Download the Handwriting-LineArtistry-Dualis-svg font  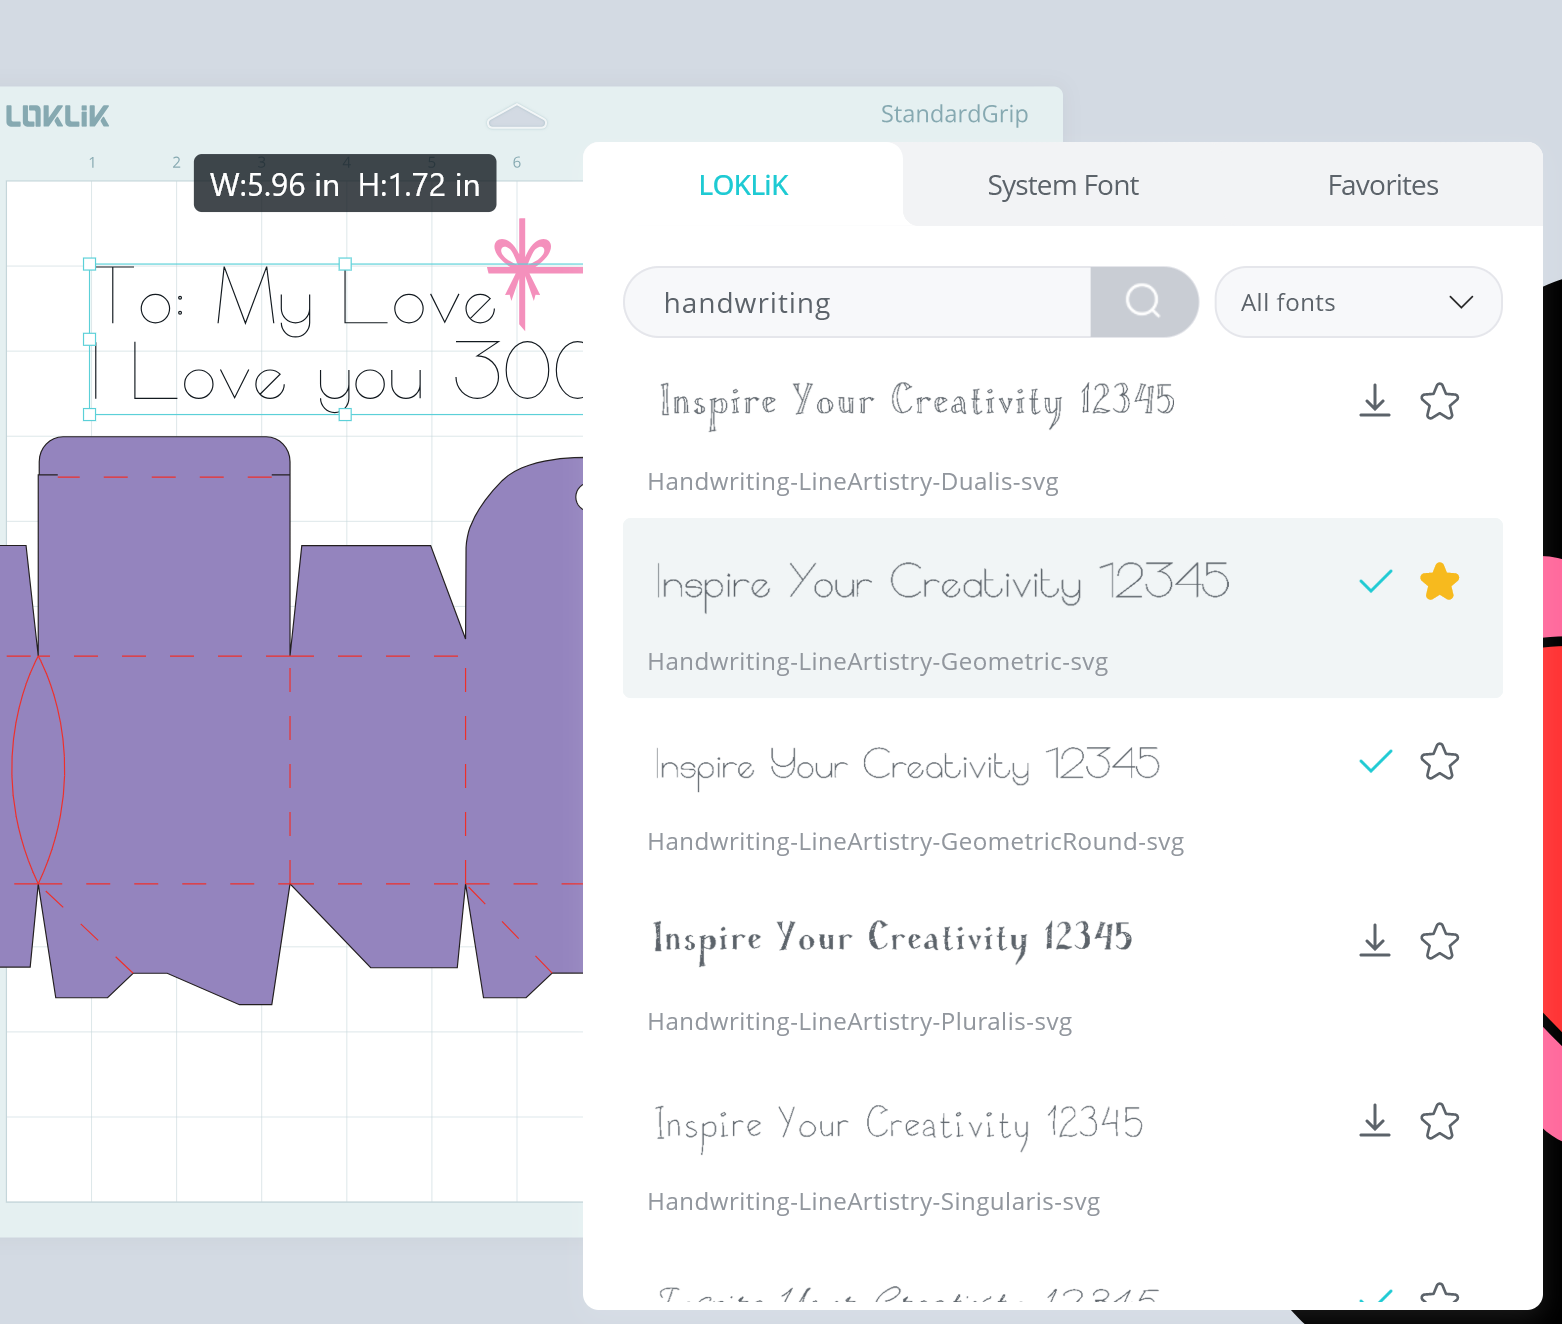[x=1375, y=401]
